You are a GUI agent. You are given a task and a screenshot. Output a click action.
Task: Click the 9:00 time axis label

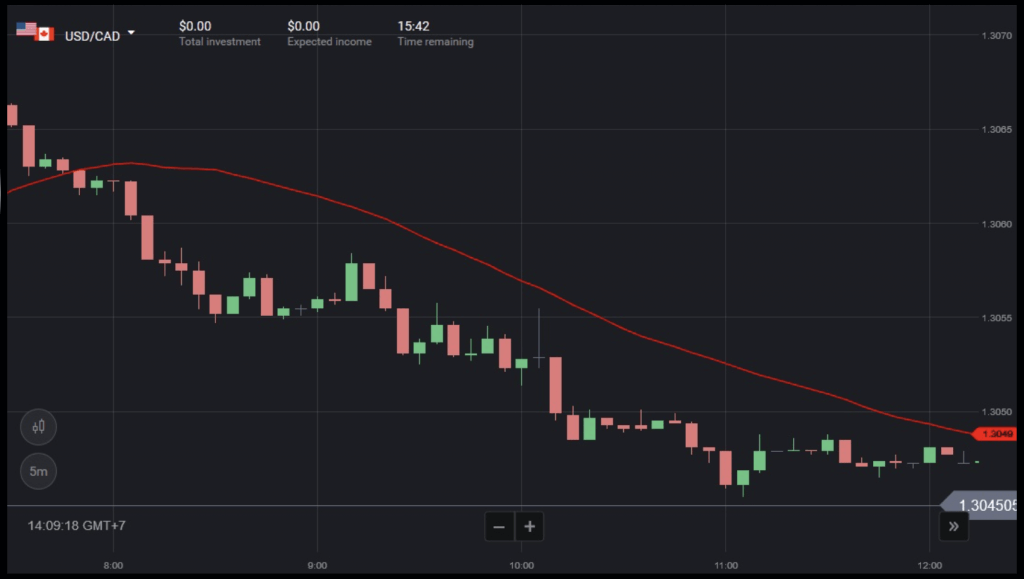317,565
